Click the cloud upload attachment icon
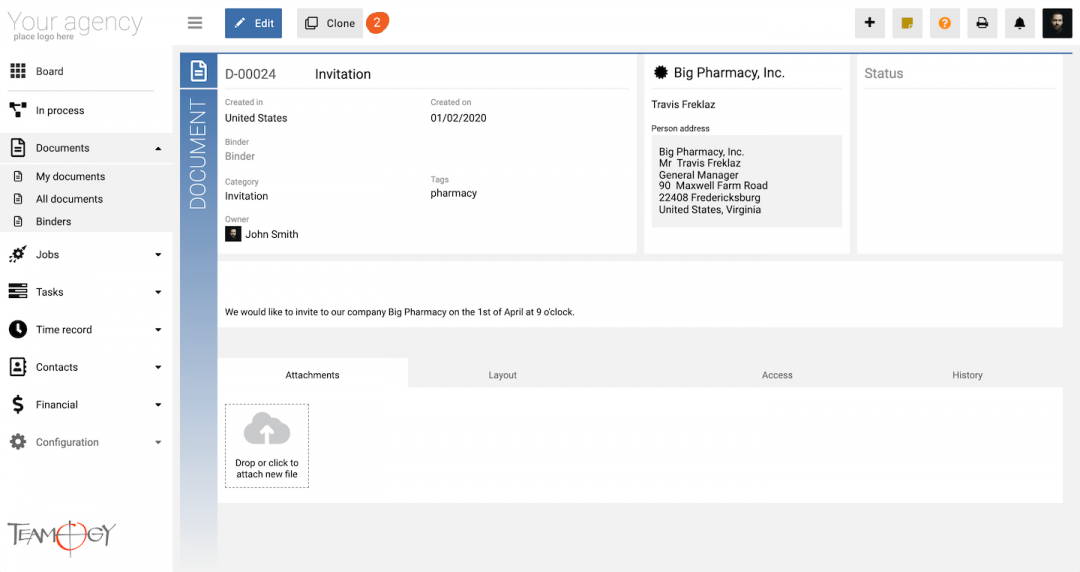The height and width of the screenshot is (572, 1080). pyautogui.click(x=267, y=430)
